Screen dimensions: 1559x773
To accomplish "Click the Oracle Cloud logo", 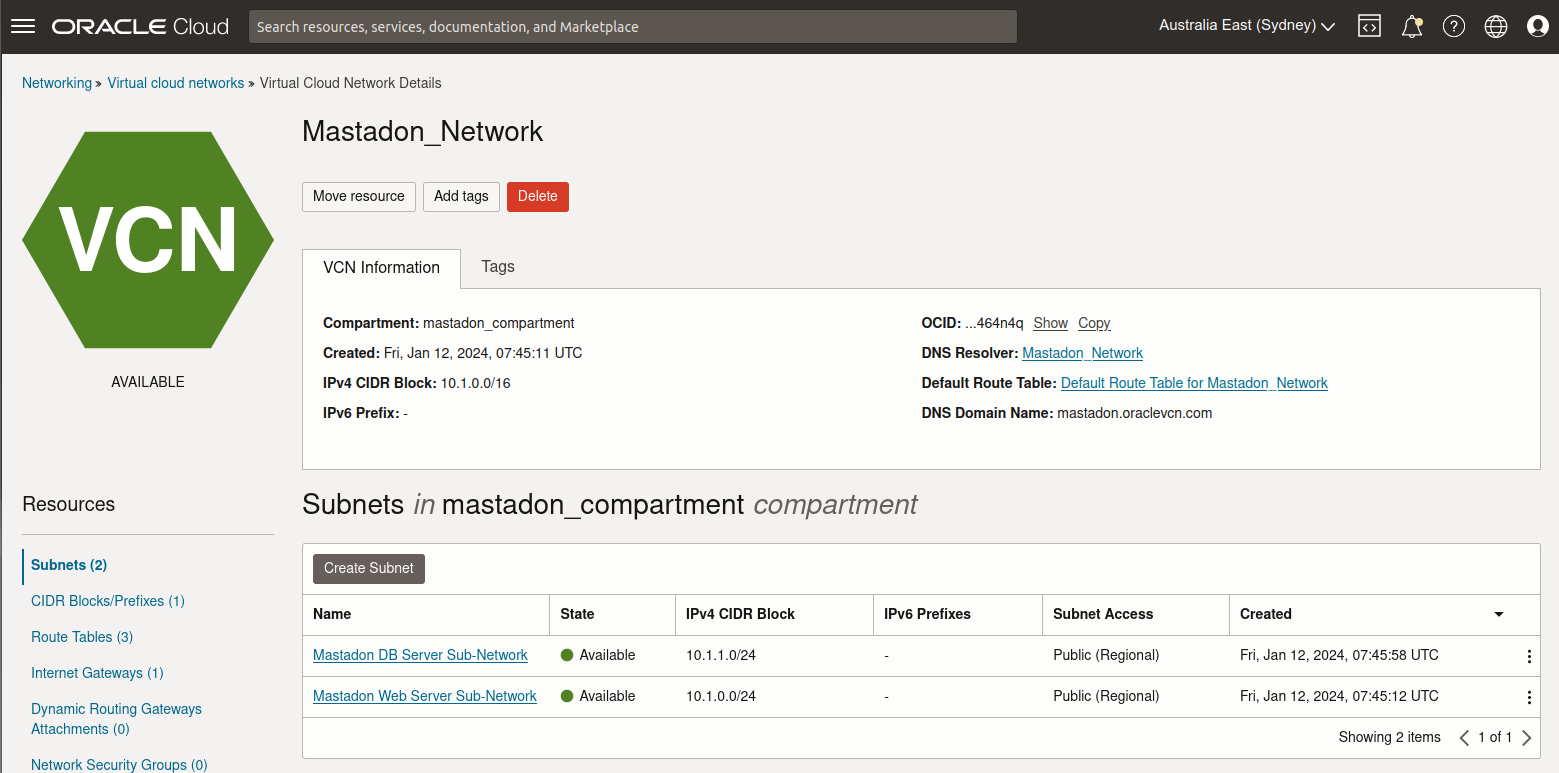I will (140, 27).
